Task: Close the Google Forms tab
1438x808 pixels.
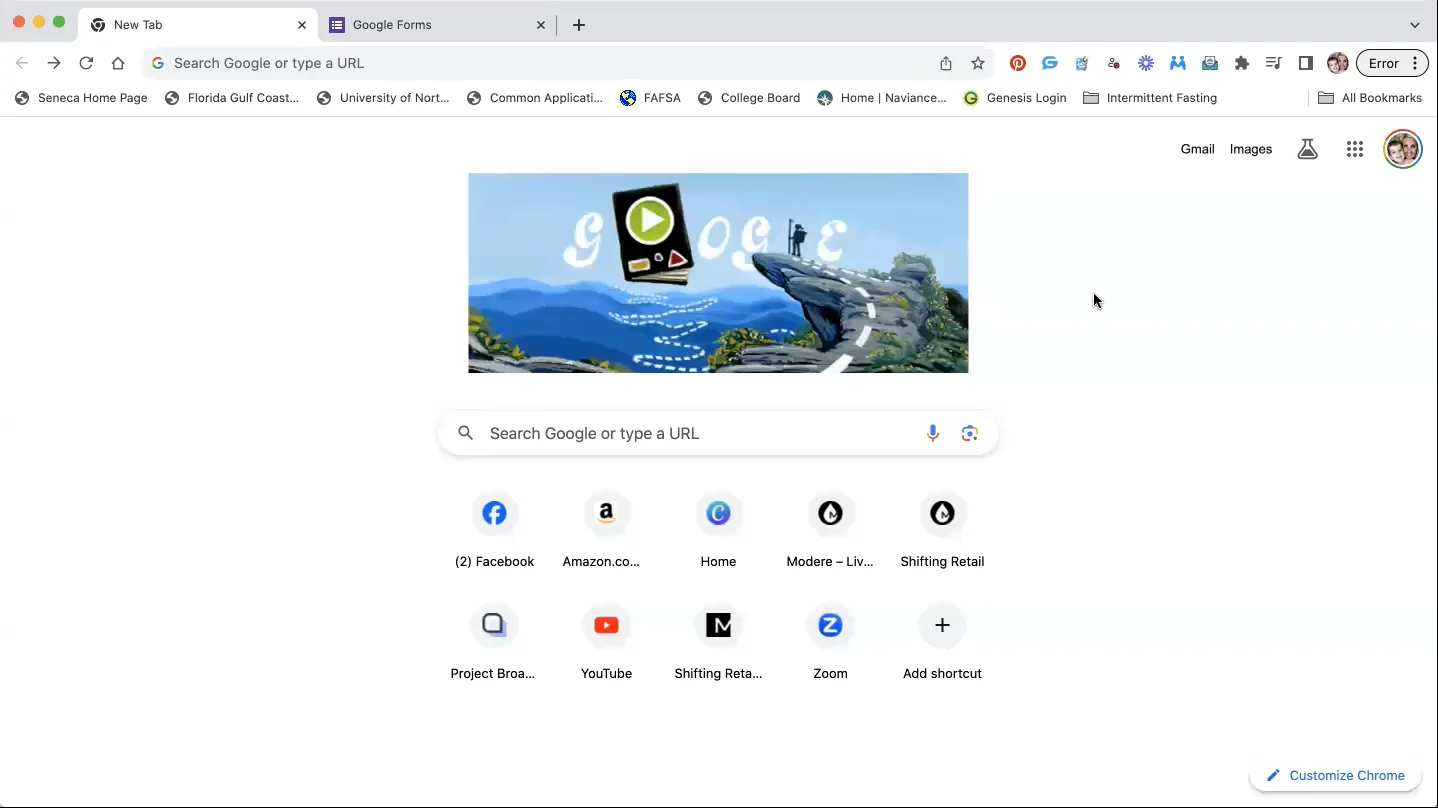Action: pos(541,25)
